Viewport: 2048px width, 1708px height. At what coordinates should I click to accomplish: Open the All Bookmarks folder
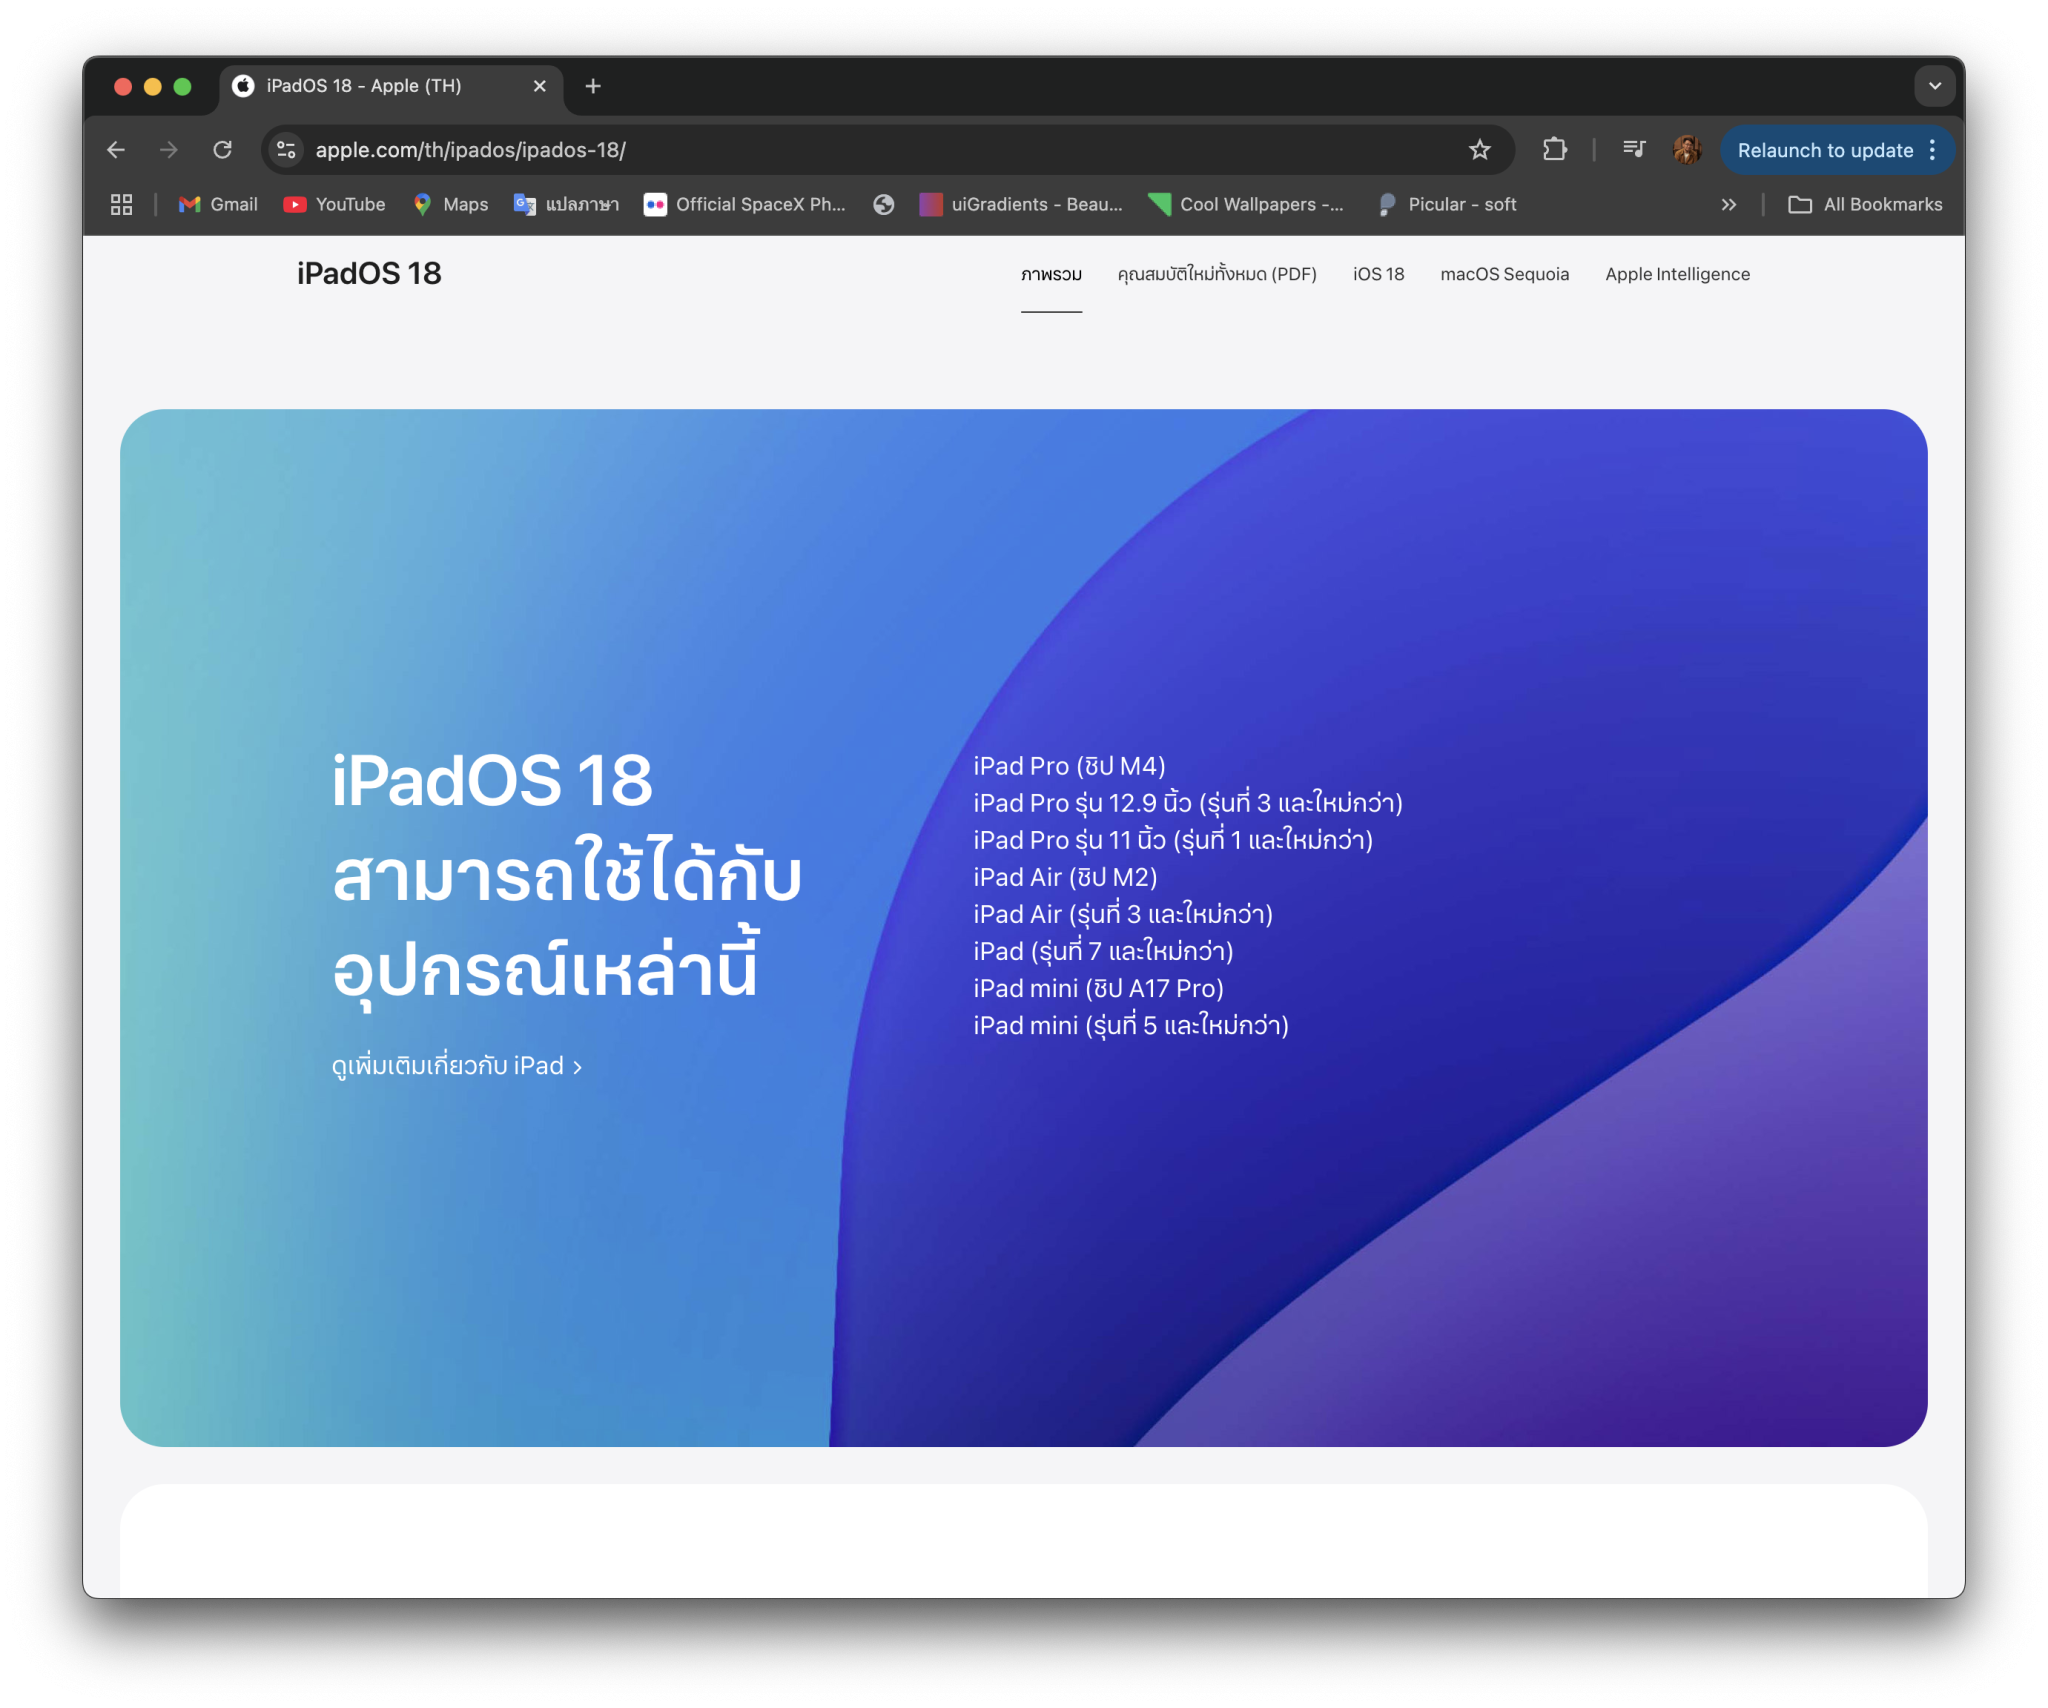pyautogui.click(x=1865, y=205)
